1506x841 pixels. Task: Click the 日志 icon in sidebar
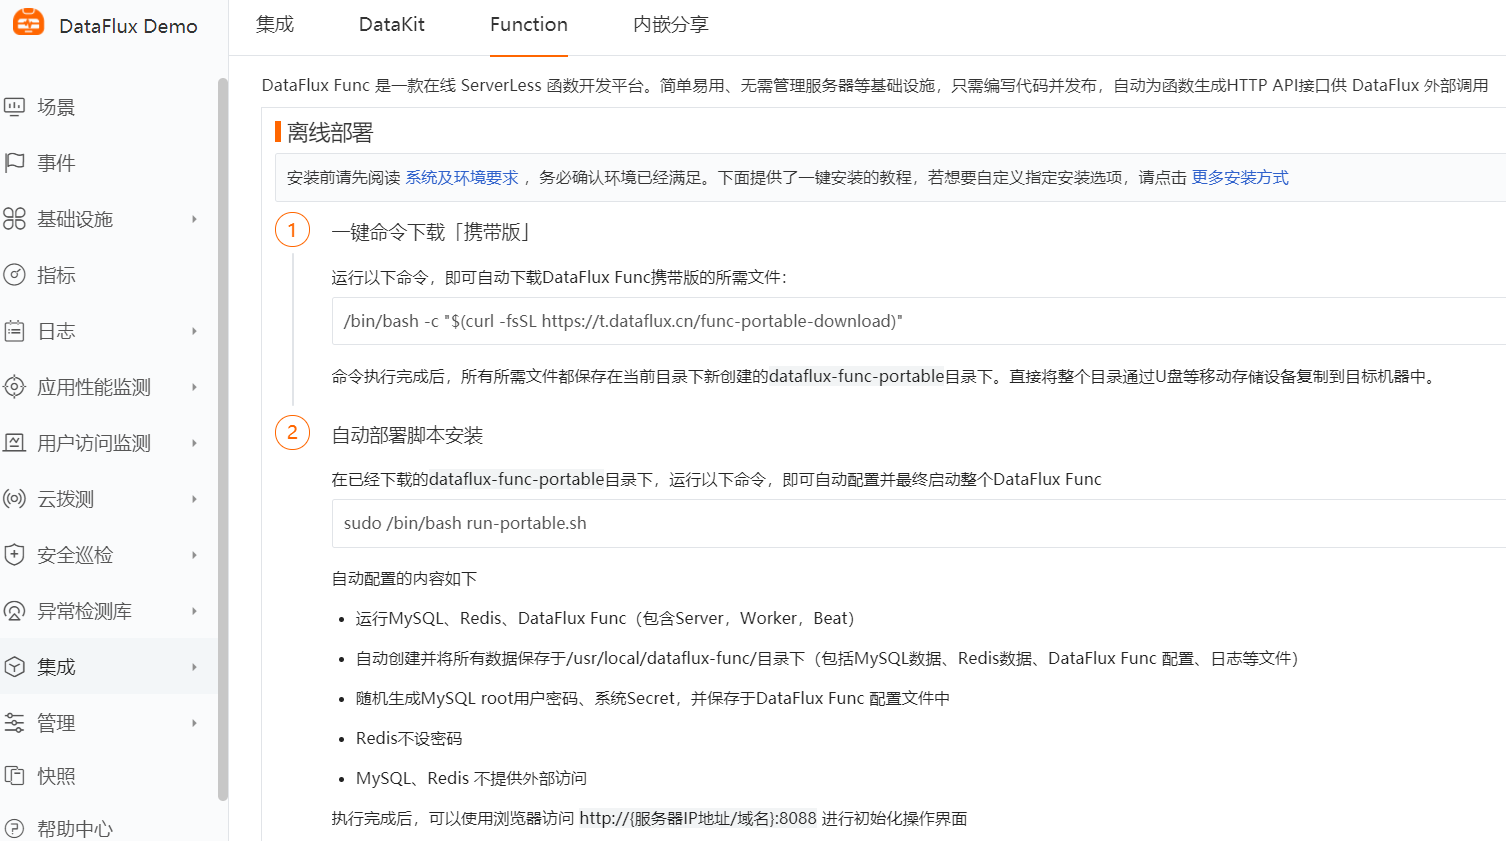(14, 331)
